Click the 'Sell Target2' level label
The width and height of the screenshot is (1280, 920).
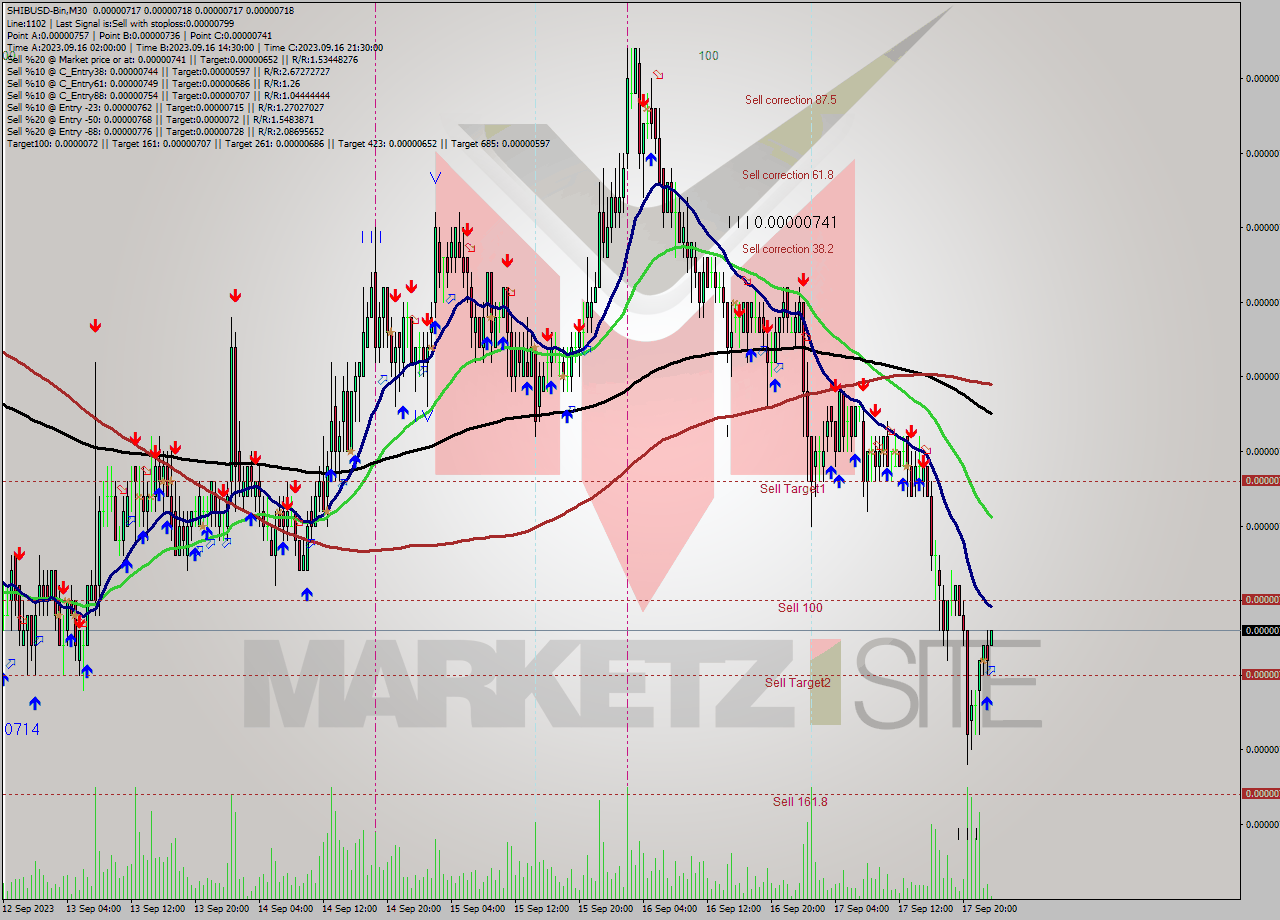point(797,682)
